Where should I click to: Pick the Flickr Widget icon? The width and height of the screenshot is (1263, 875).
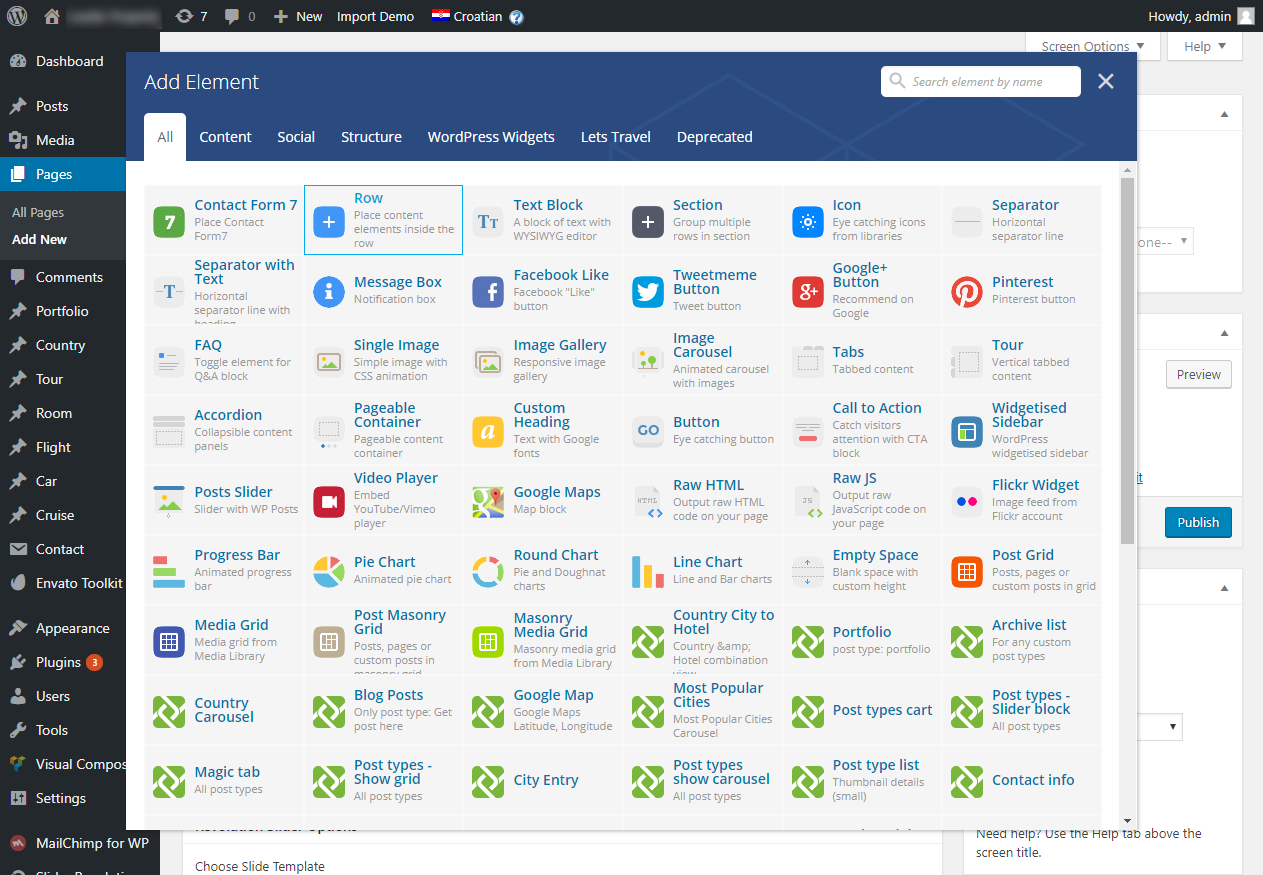(967, 502)
